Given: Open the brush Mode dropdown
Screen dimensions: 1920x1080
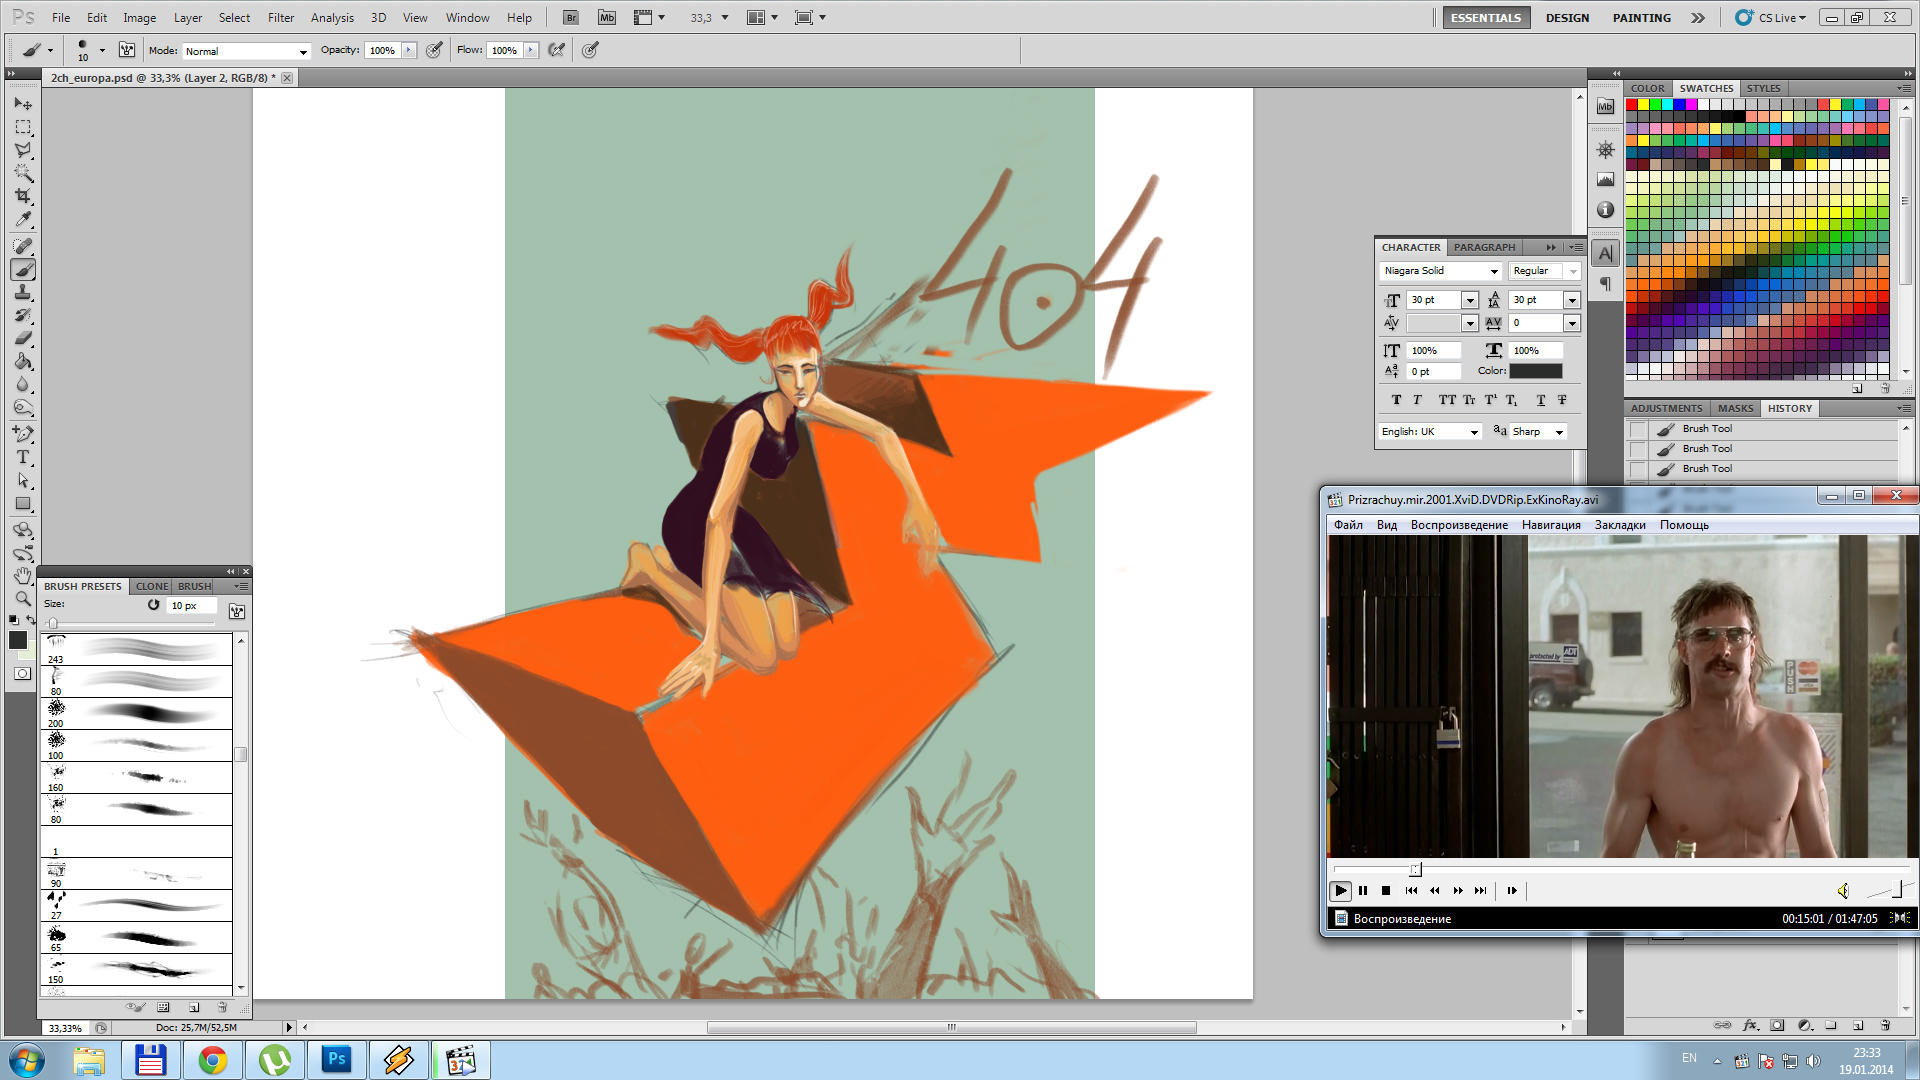Looking at the screenshot, I should [246, 51].
